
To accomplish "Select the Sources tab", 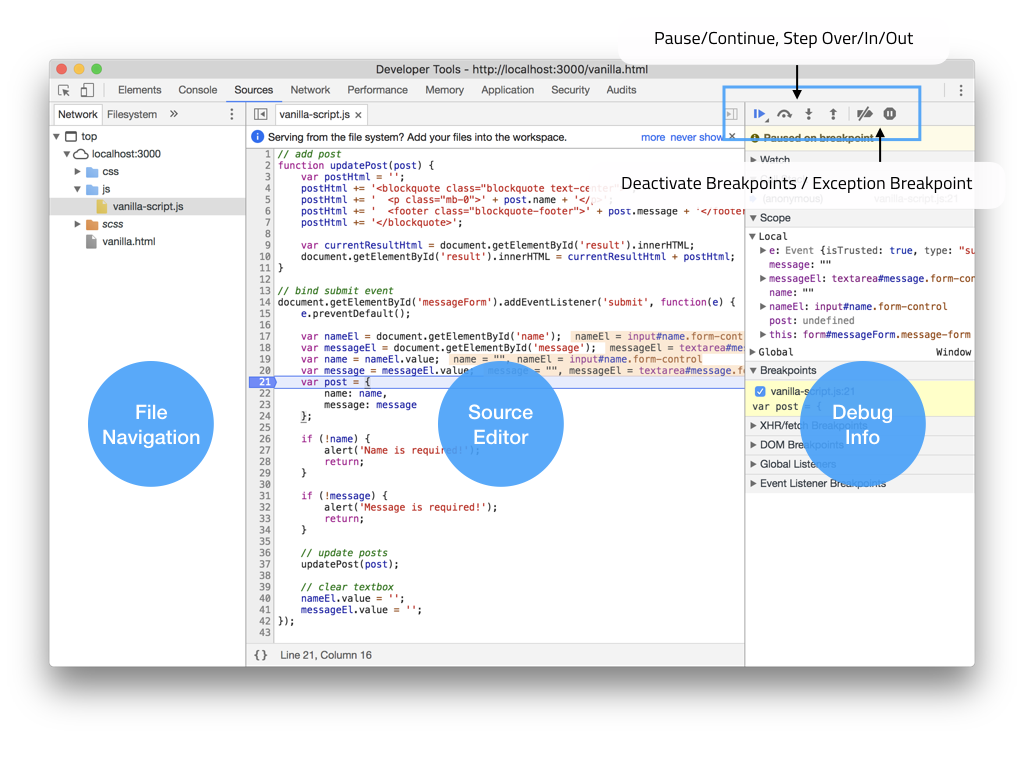I will (x=253, y=90).
